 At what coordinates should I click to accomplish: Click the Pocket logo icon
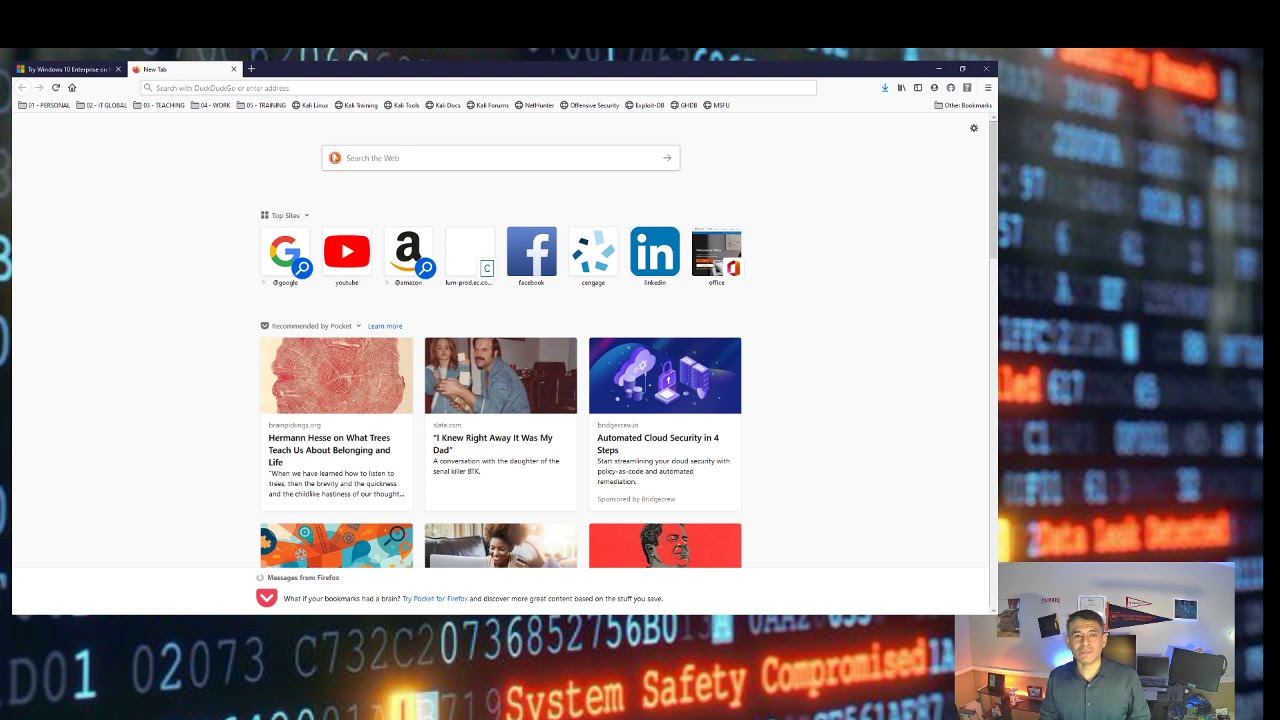tap(266, 598)
